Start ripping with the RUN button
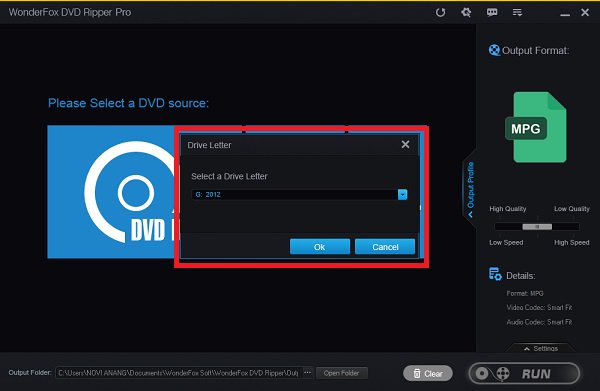 click(x=524, y=373)
